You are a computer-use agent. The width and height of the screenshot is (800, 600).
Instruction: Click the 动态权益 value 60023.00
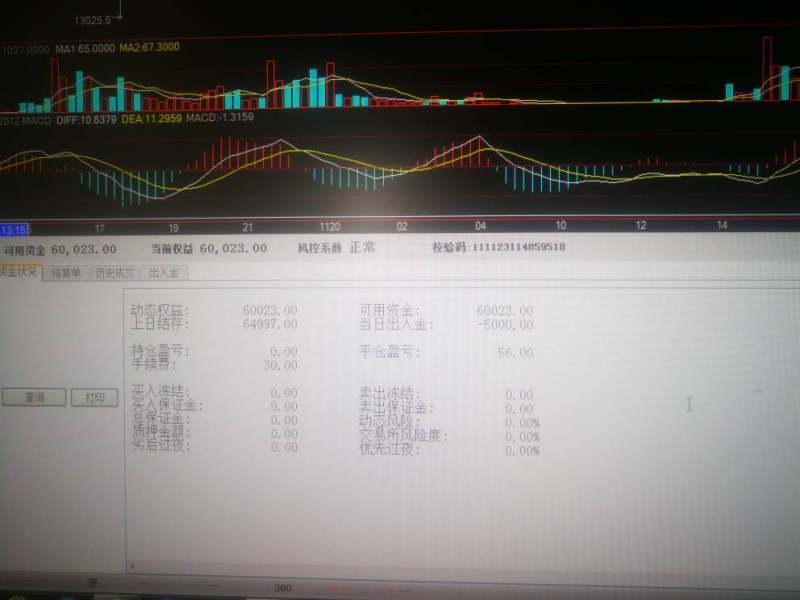click(270, 310)
